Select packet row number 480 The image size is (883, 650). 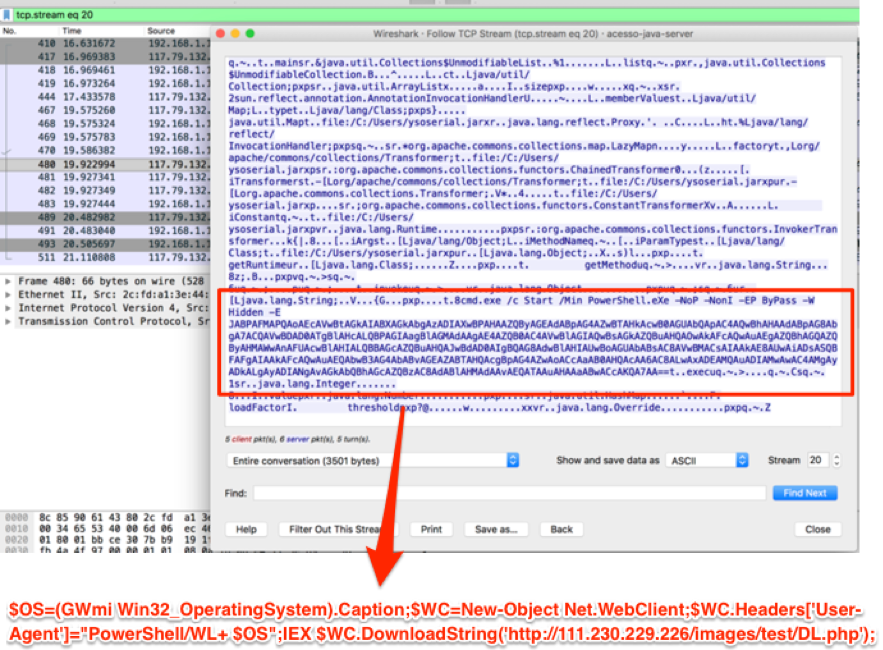(105, 164)
